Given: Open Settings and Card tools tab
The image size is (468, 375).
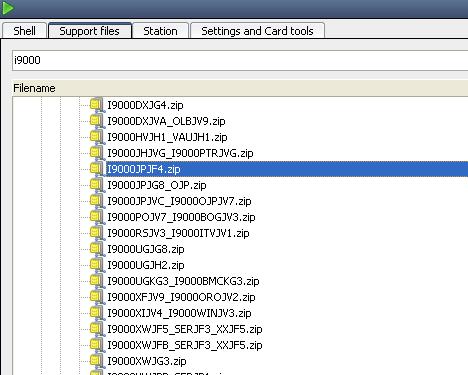Looking at the screenshot, I should tap(257, 31).
